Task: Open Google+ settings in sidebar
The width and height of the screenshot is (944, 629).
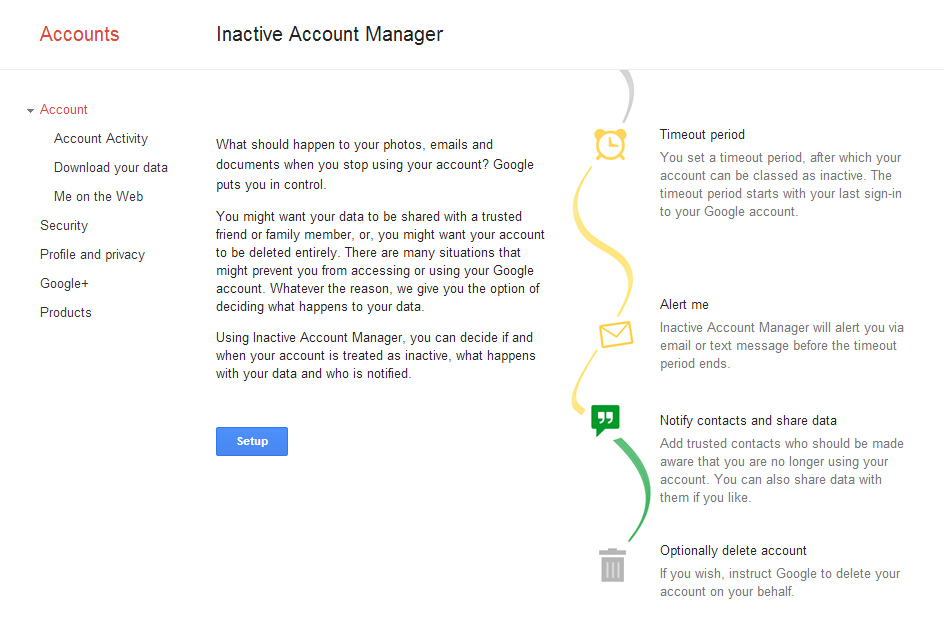Action: coord(64,284)
